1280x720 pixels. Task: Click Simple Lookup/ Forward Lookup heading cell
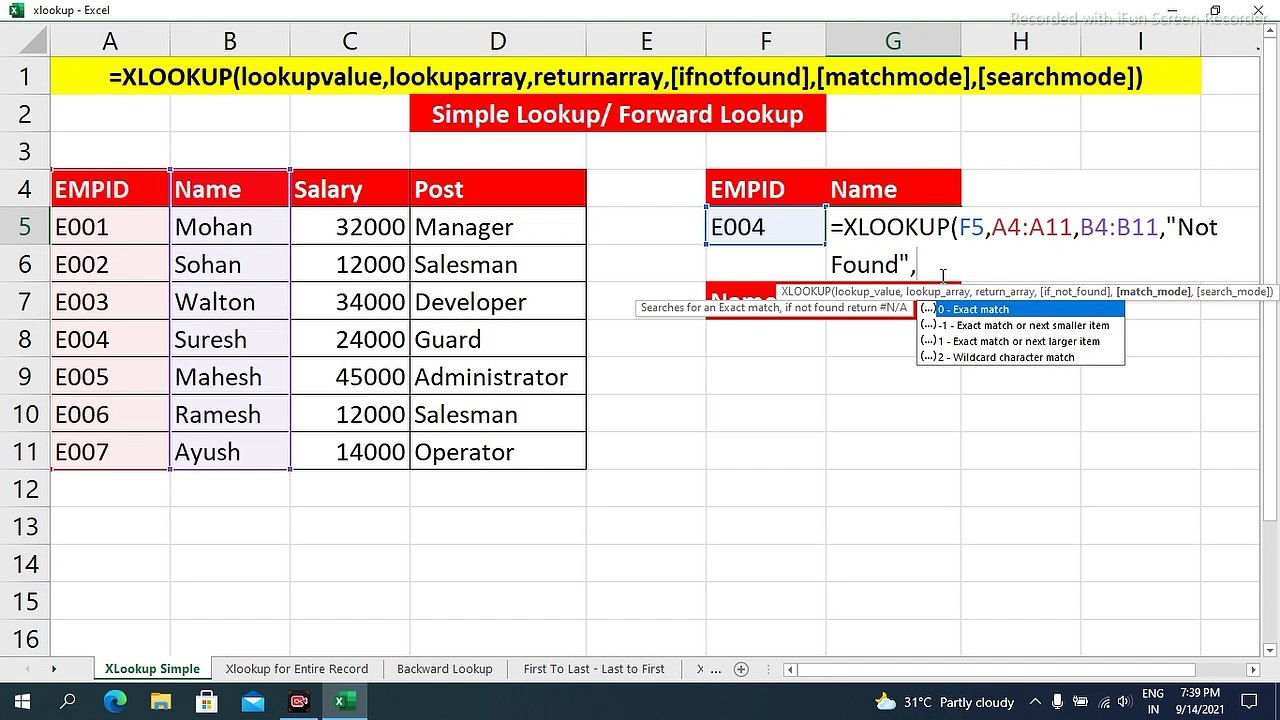618,114
